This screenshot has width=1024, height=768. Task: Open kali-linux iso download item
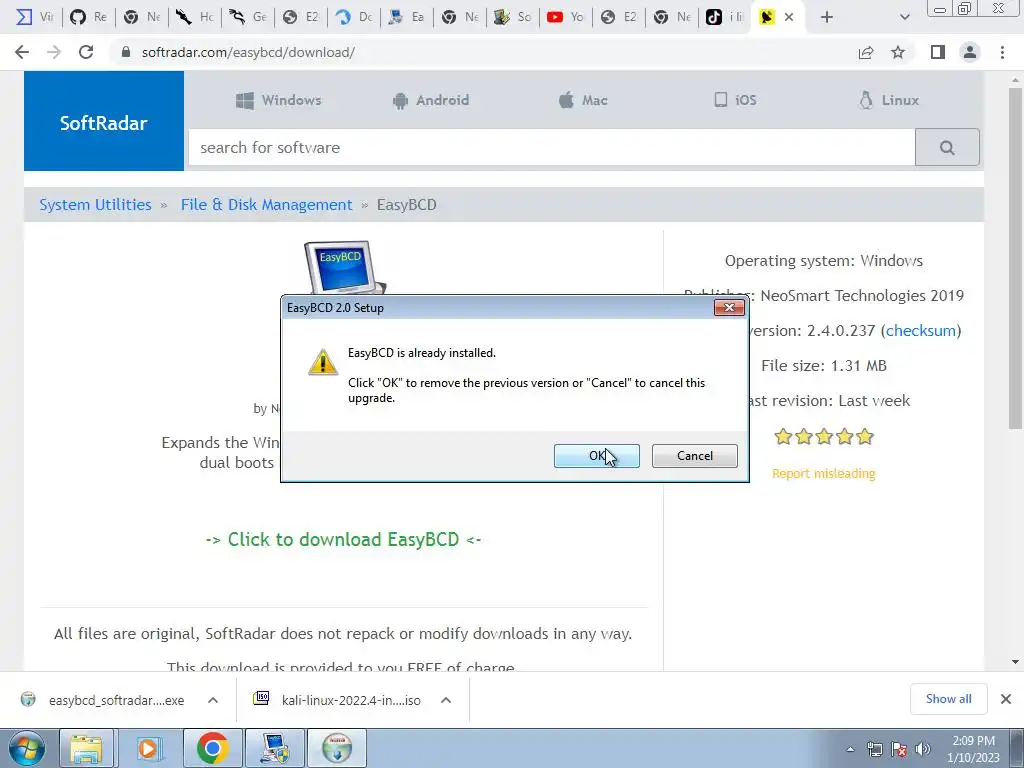(337, 700)
